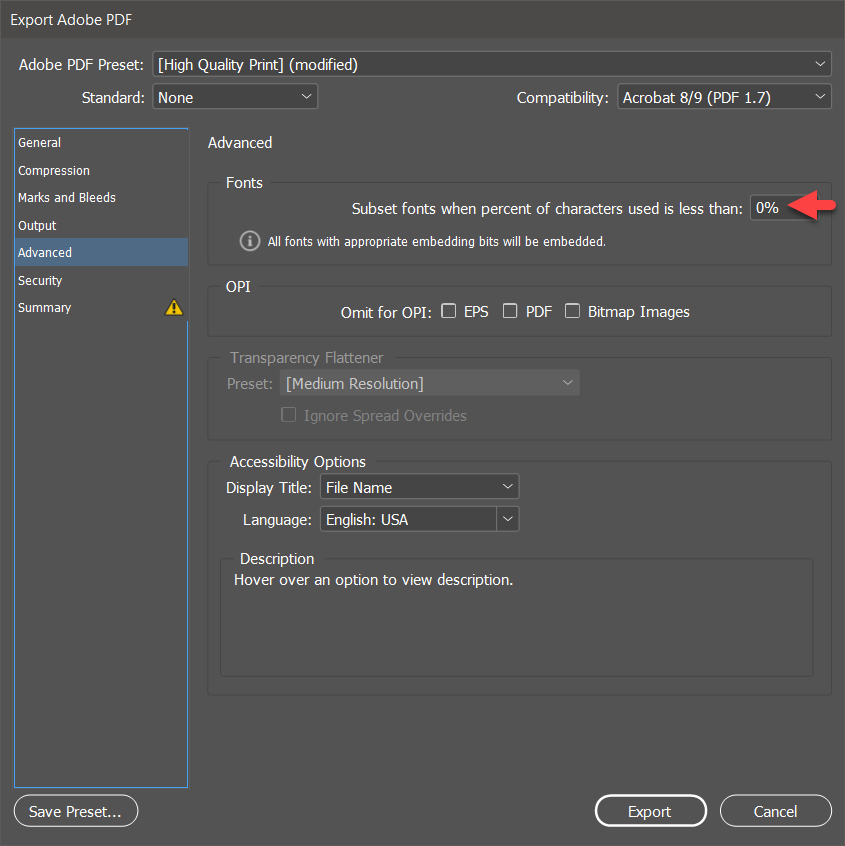The width and height of the screenshot is (845, 846).
Task: Expand the Language dropdown arrow
Action: pyautogui.click(x=508, y=519)
